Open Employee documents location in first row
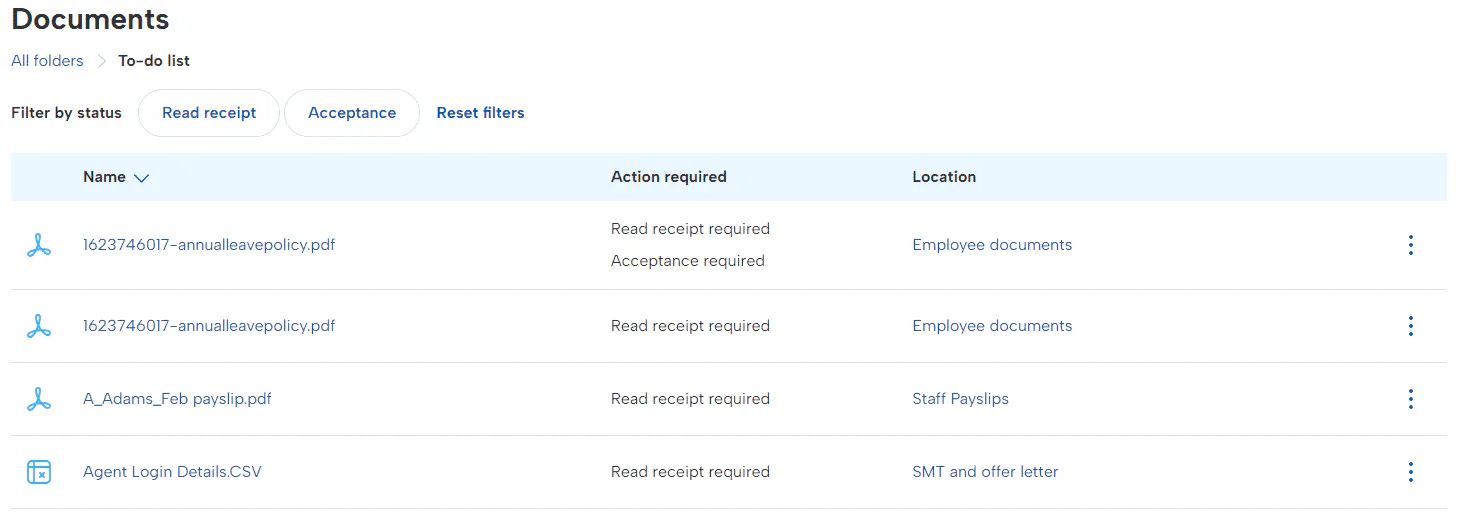This screenshot has height=515, width=1457. 992,245
